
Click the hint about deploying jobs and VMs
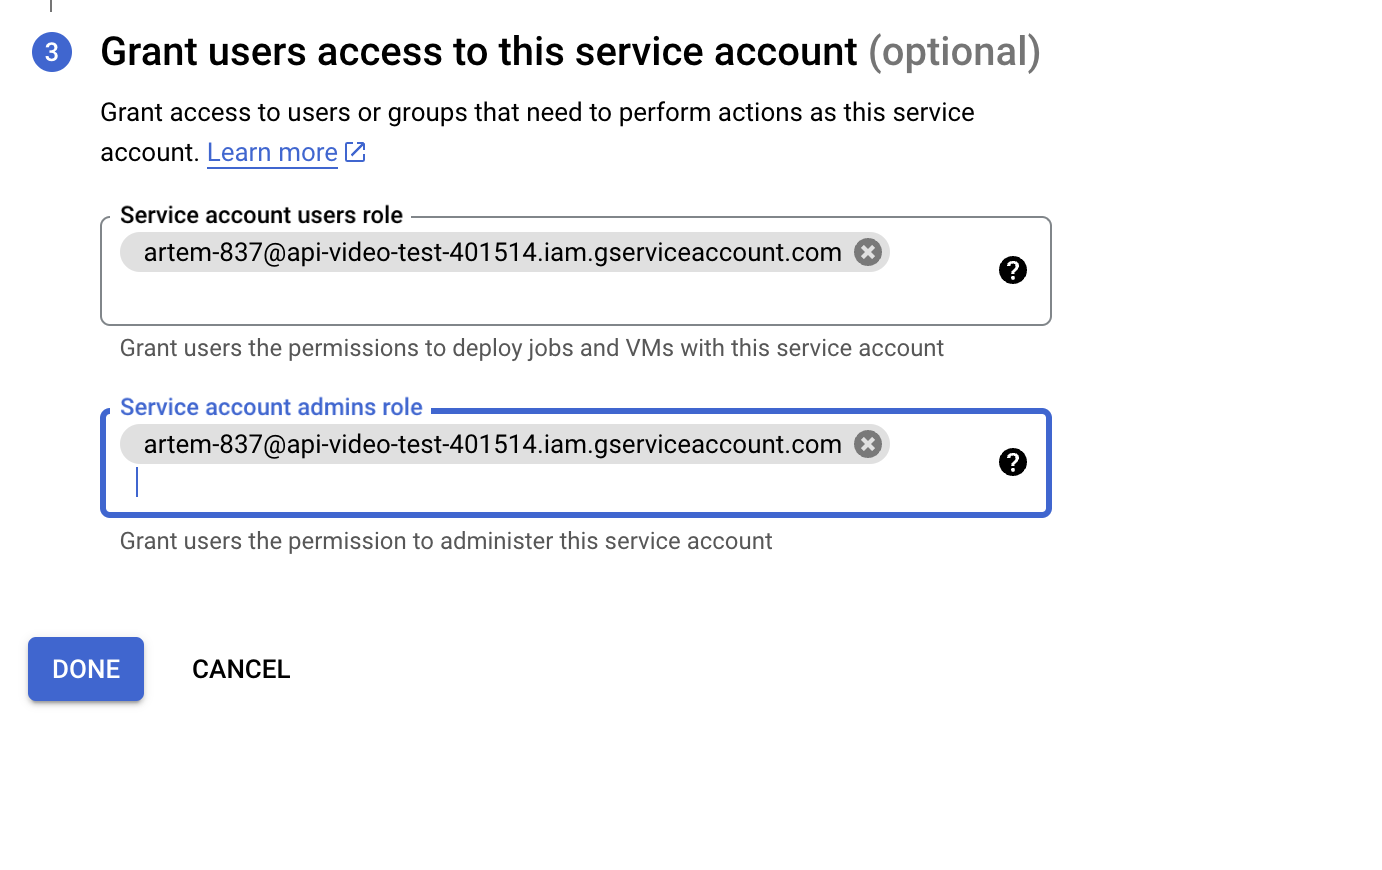pyautogui.click(x=531, y=348)
